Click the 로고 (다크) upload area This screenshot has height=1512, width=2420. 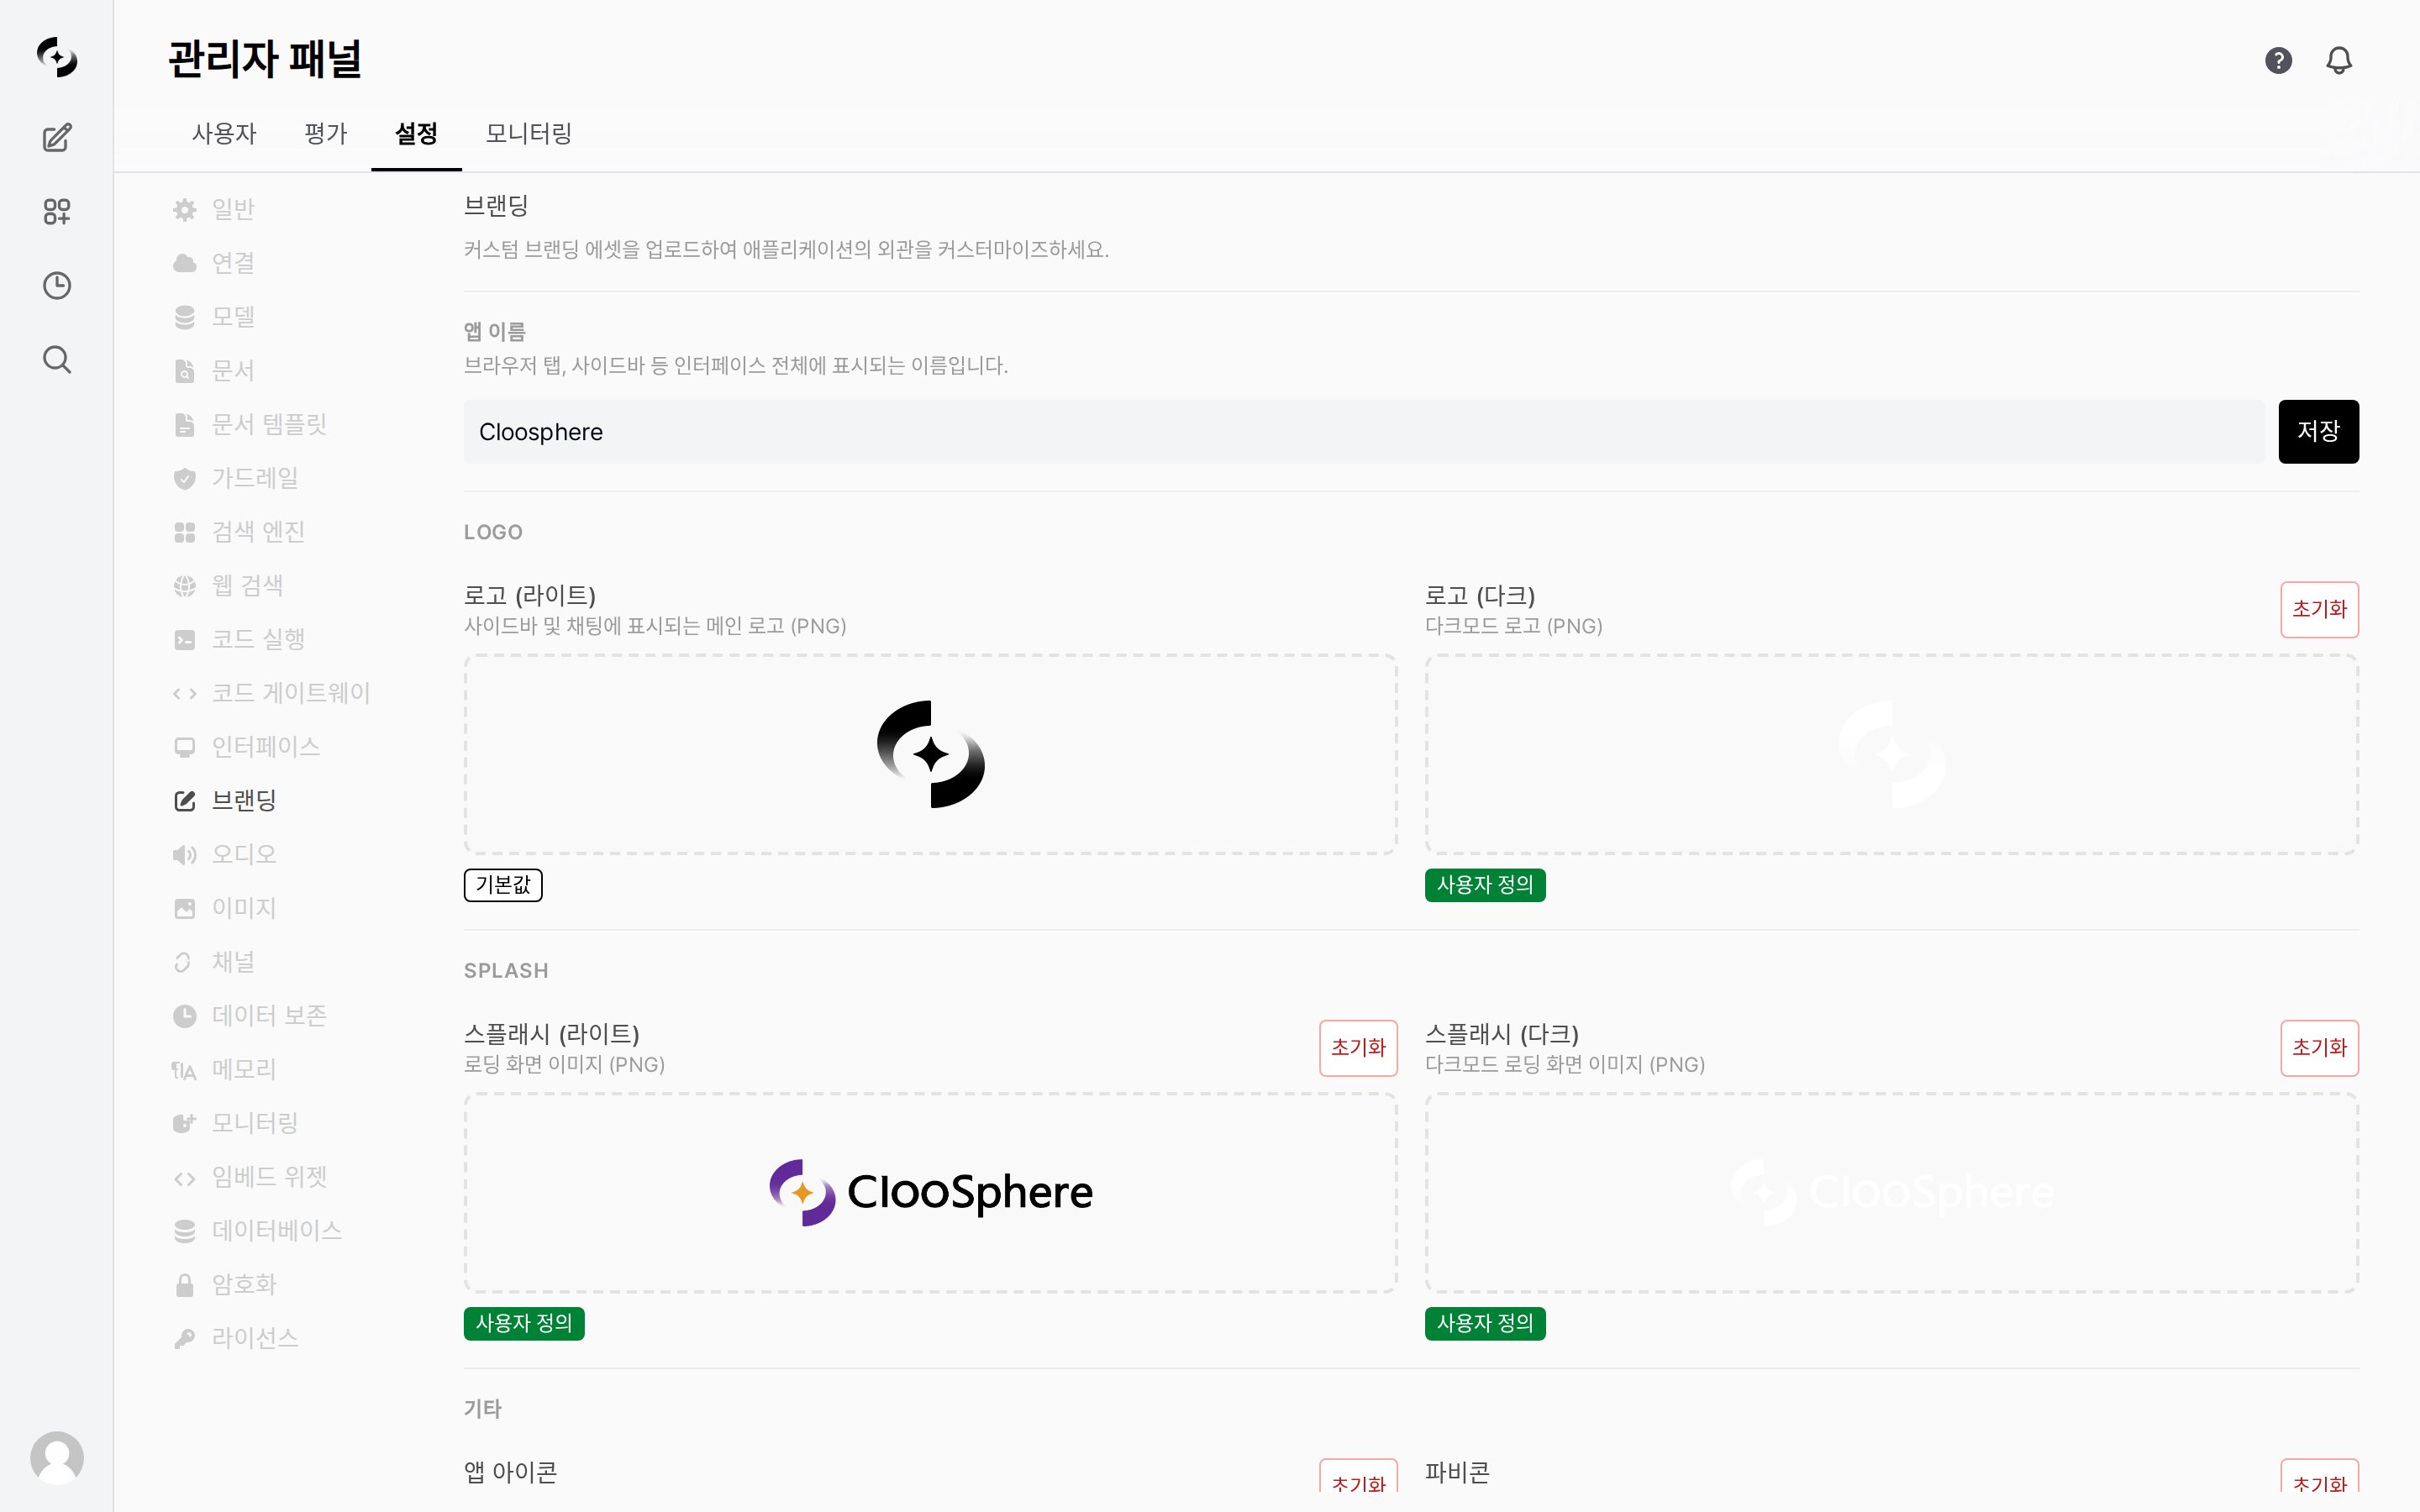(x=1891, y=754)
